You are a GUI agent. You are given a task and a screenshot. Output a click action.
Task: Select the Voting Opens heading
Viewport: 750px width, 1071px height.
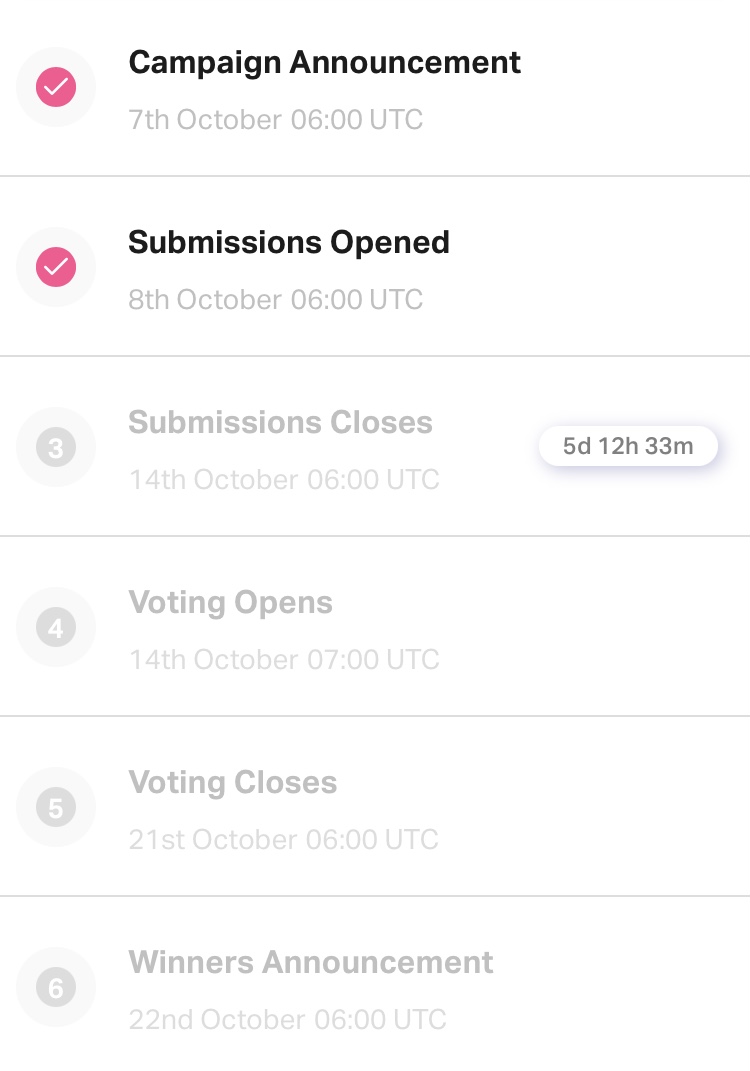(230, 603)
